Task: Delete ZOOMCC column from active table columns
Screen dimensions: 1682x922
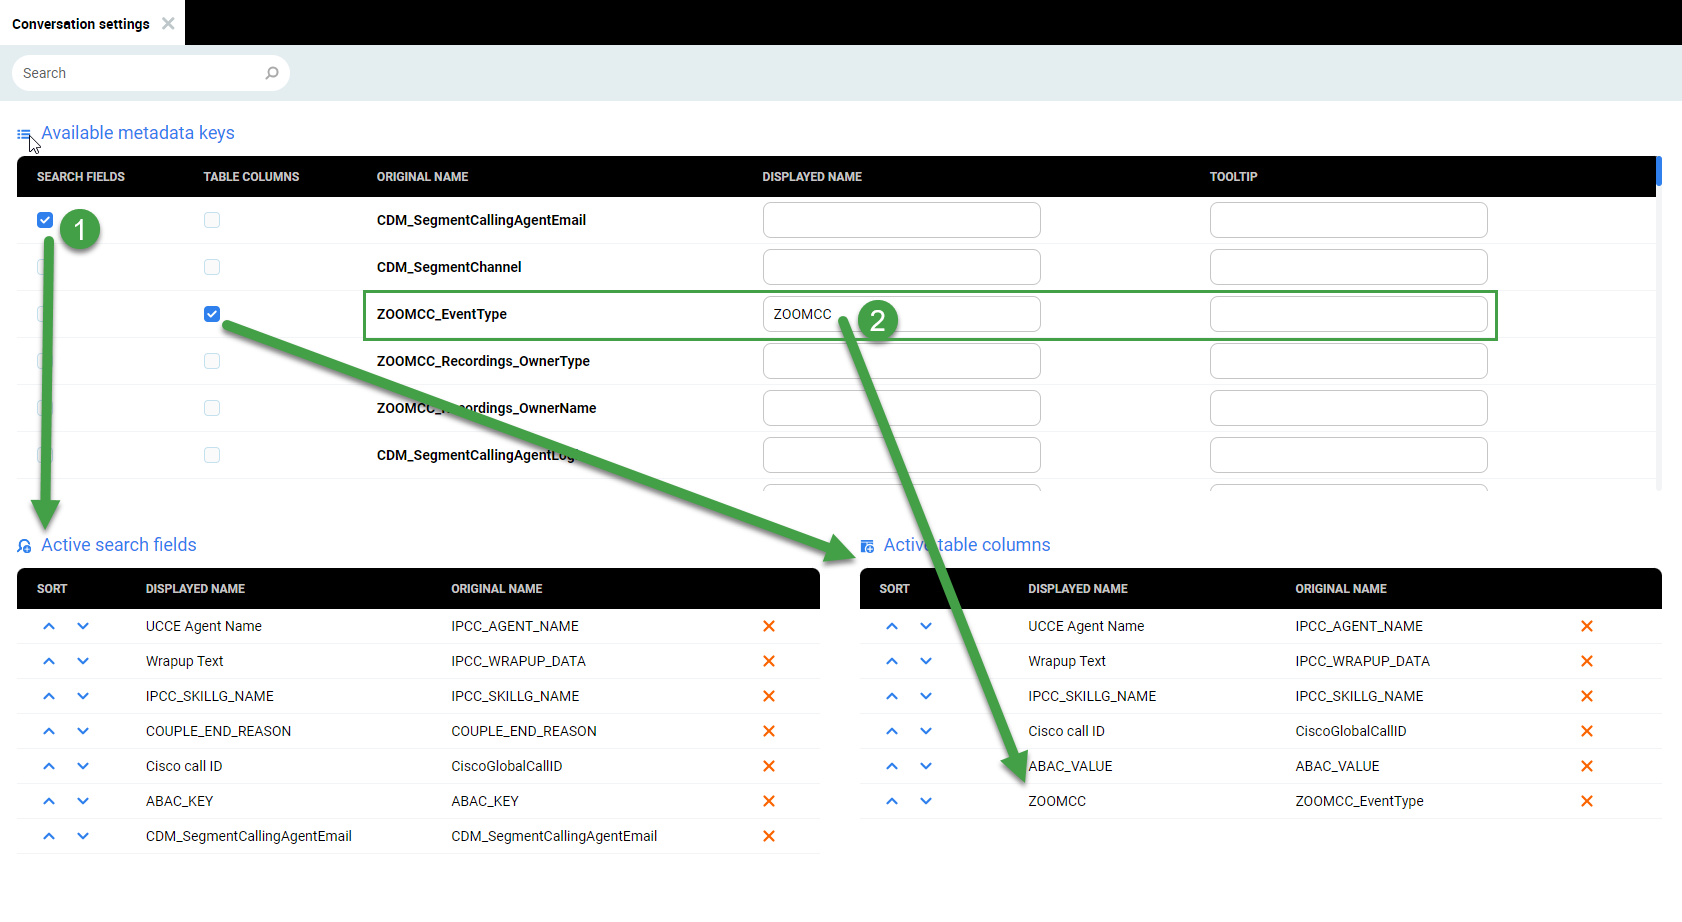Action: (x=1586, y=801)
